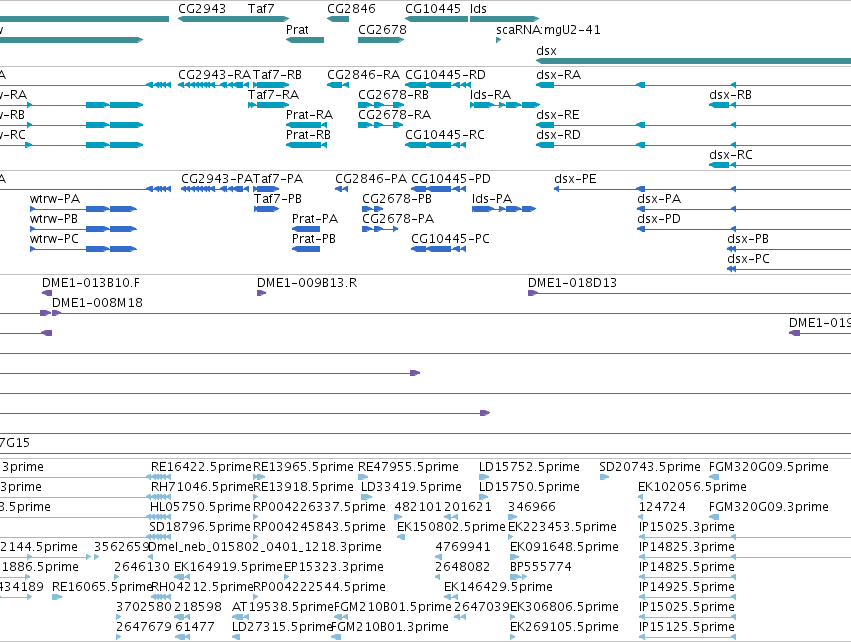Select the Prat gene bar

(x=305, y=40)
